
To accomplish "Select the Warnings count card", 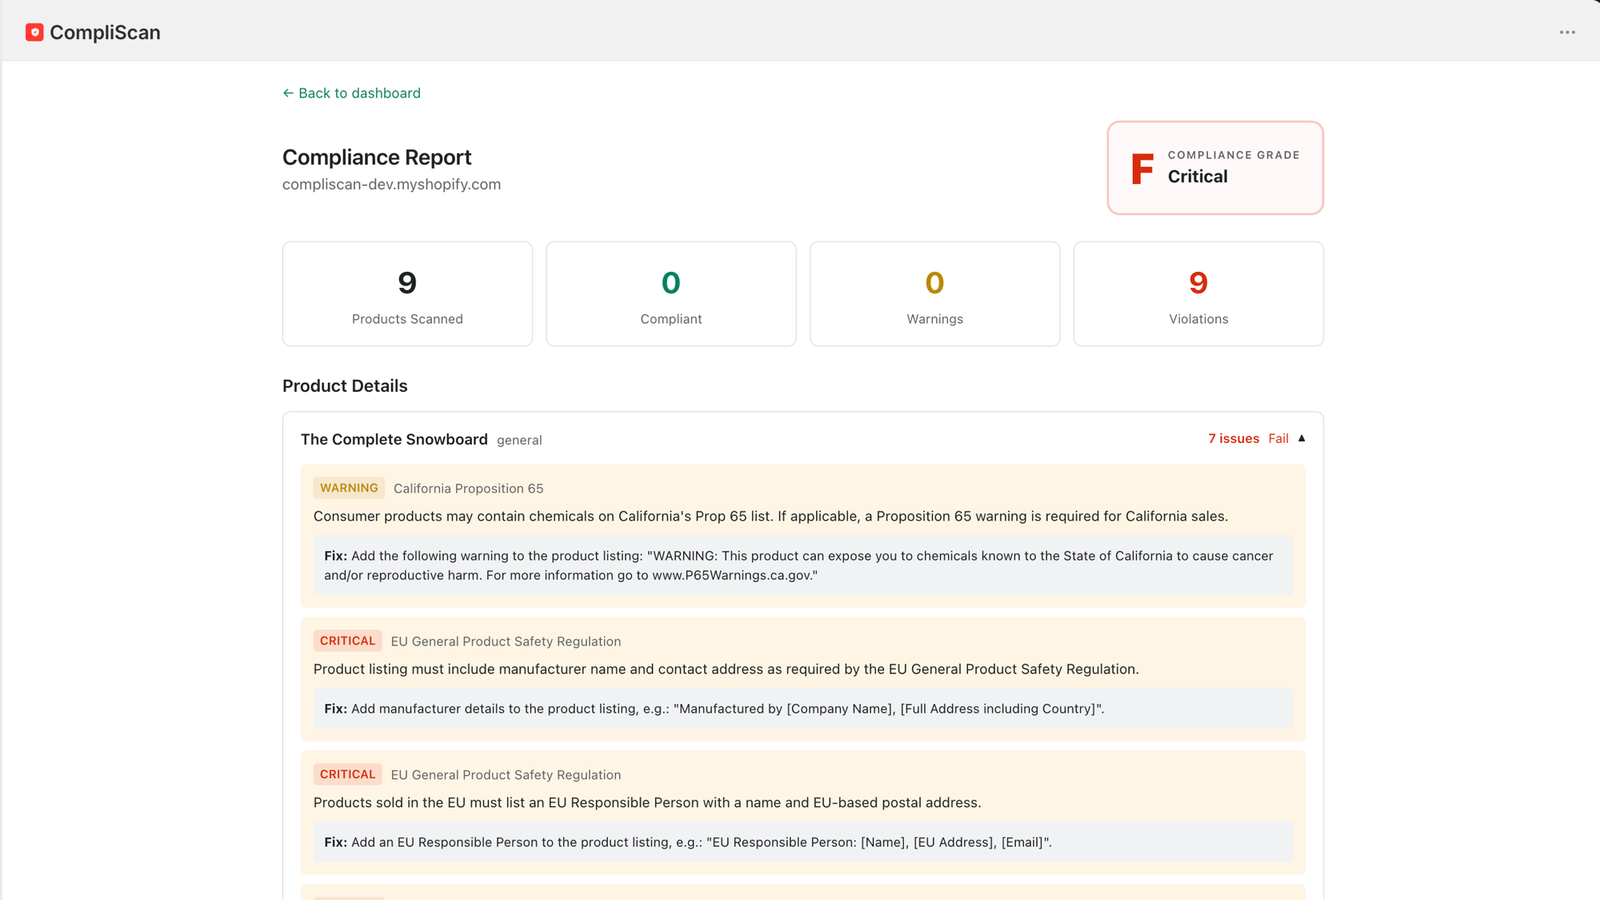I will click(935, 294).
